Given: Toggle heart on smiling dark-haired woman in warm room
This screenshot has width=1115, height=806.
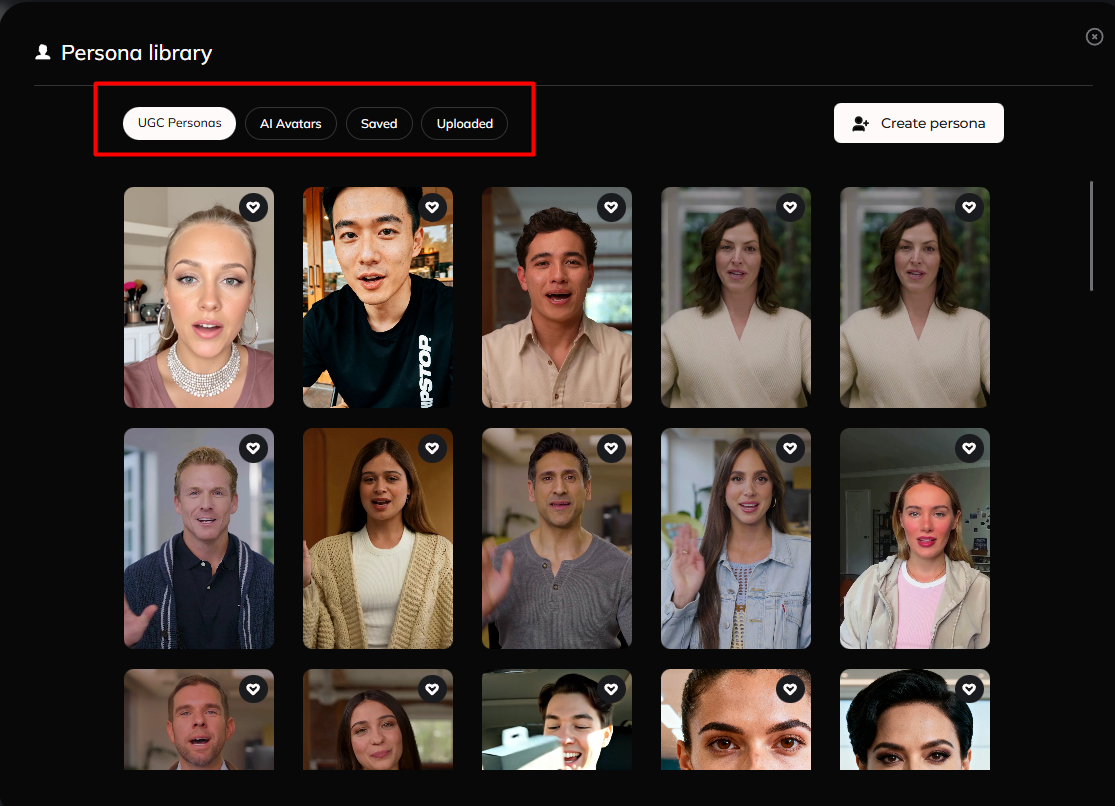Looking at the screenshot, I should click(x=432, y=689).
